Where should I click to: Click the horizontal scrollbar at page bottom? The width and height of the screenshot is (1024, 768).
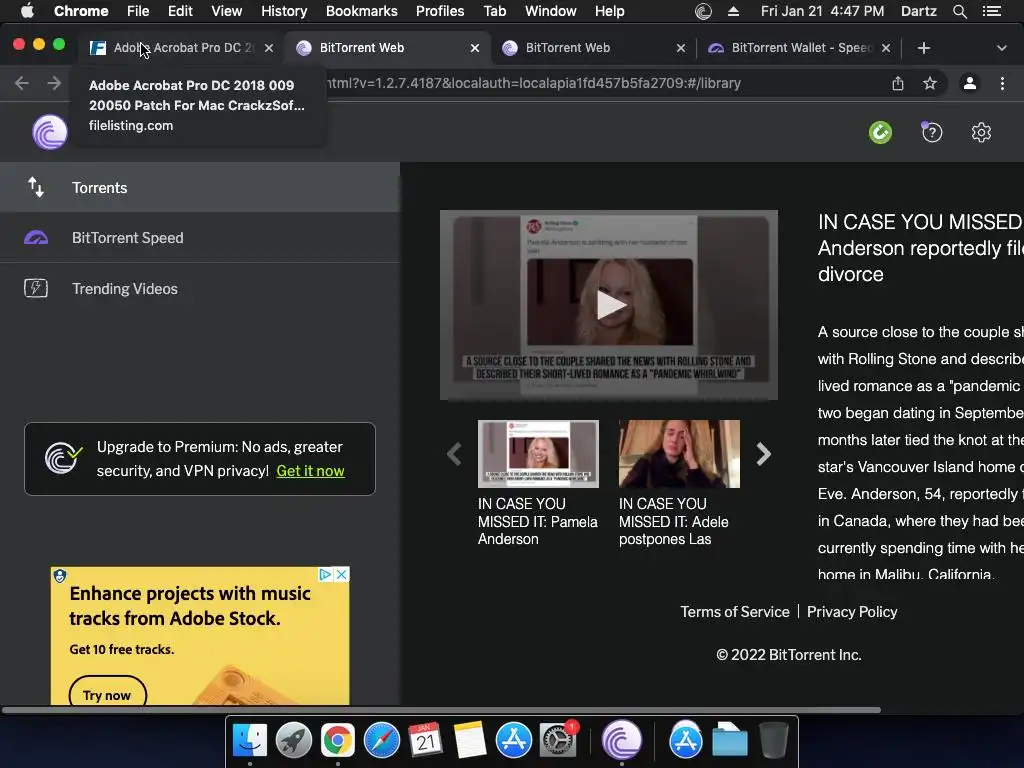441,710
